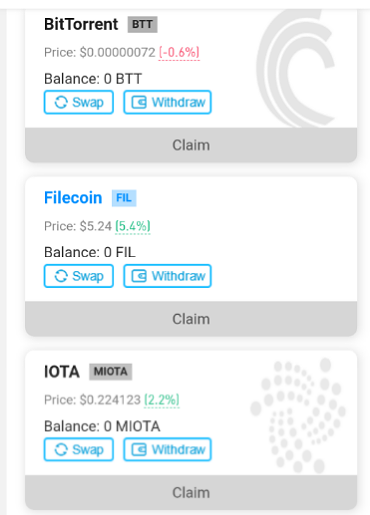Claim BitTorrent from the faucet
The image size is (370, 515).
pos(191,145)
